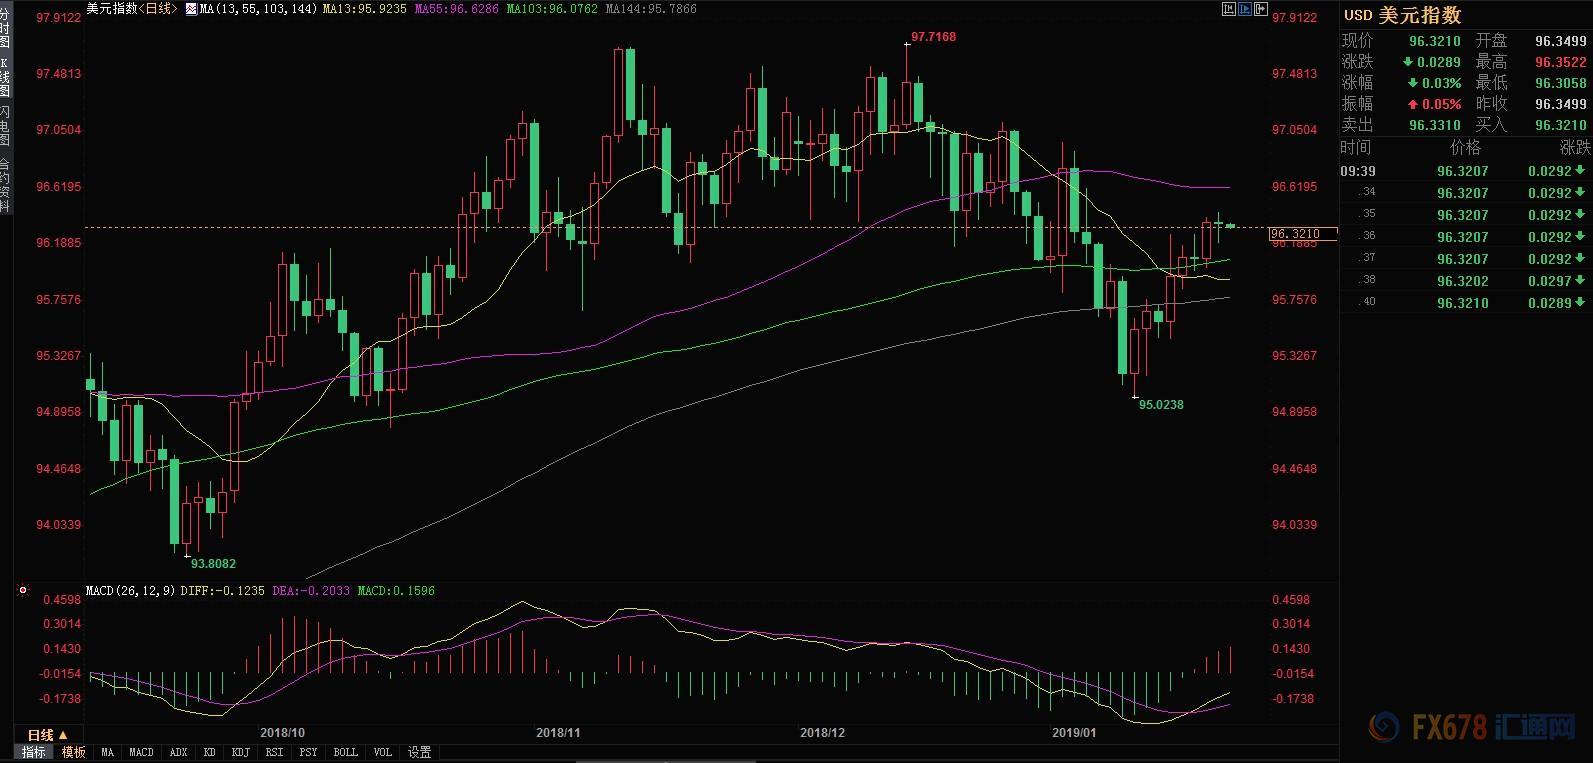This screenshot has width=1593, height=763.
Task: Click the 卖出 value 96.3310
Action: coord(1435,125)
